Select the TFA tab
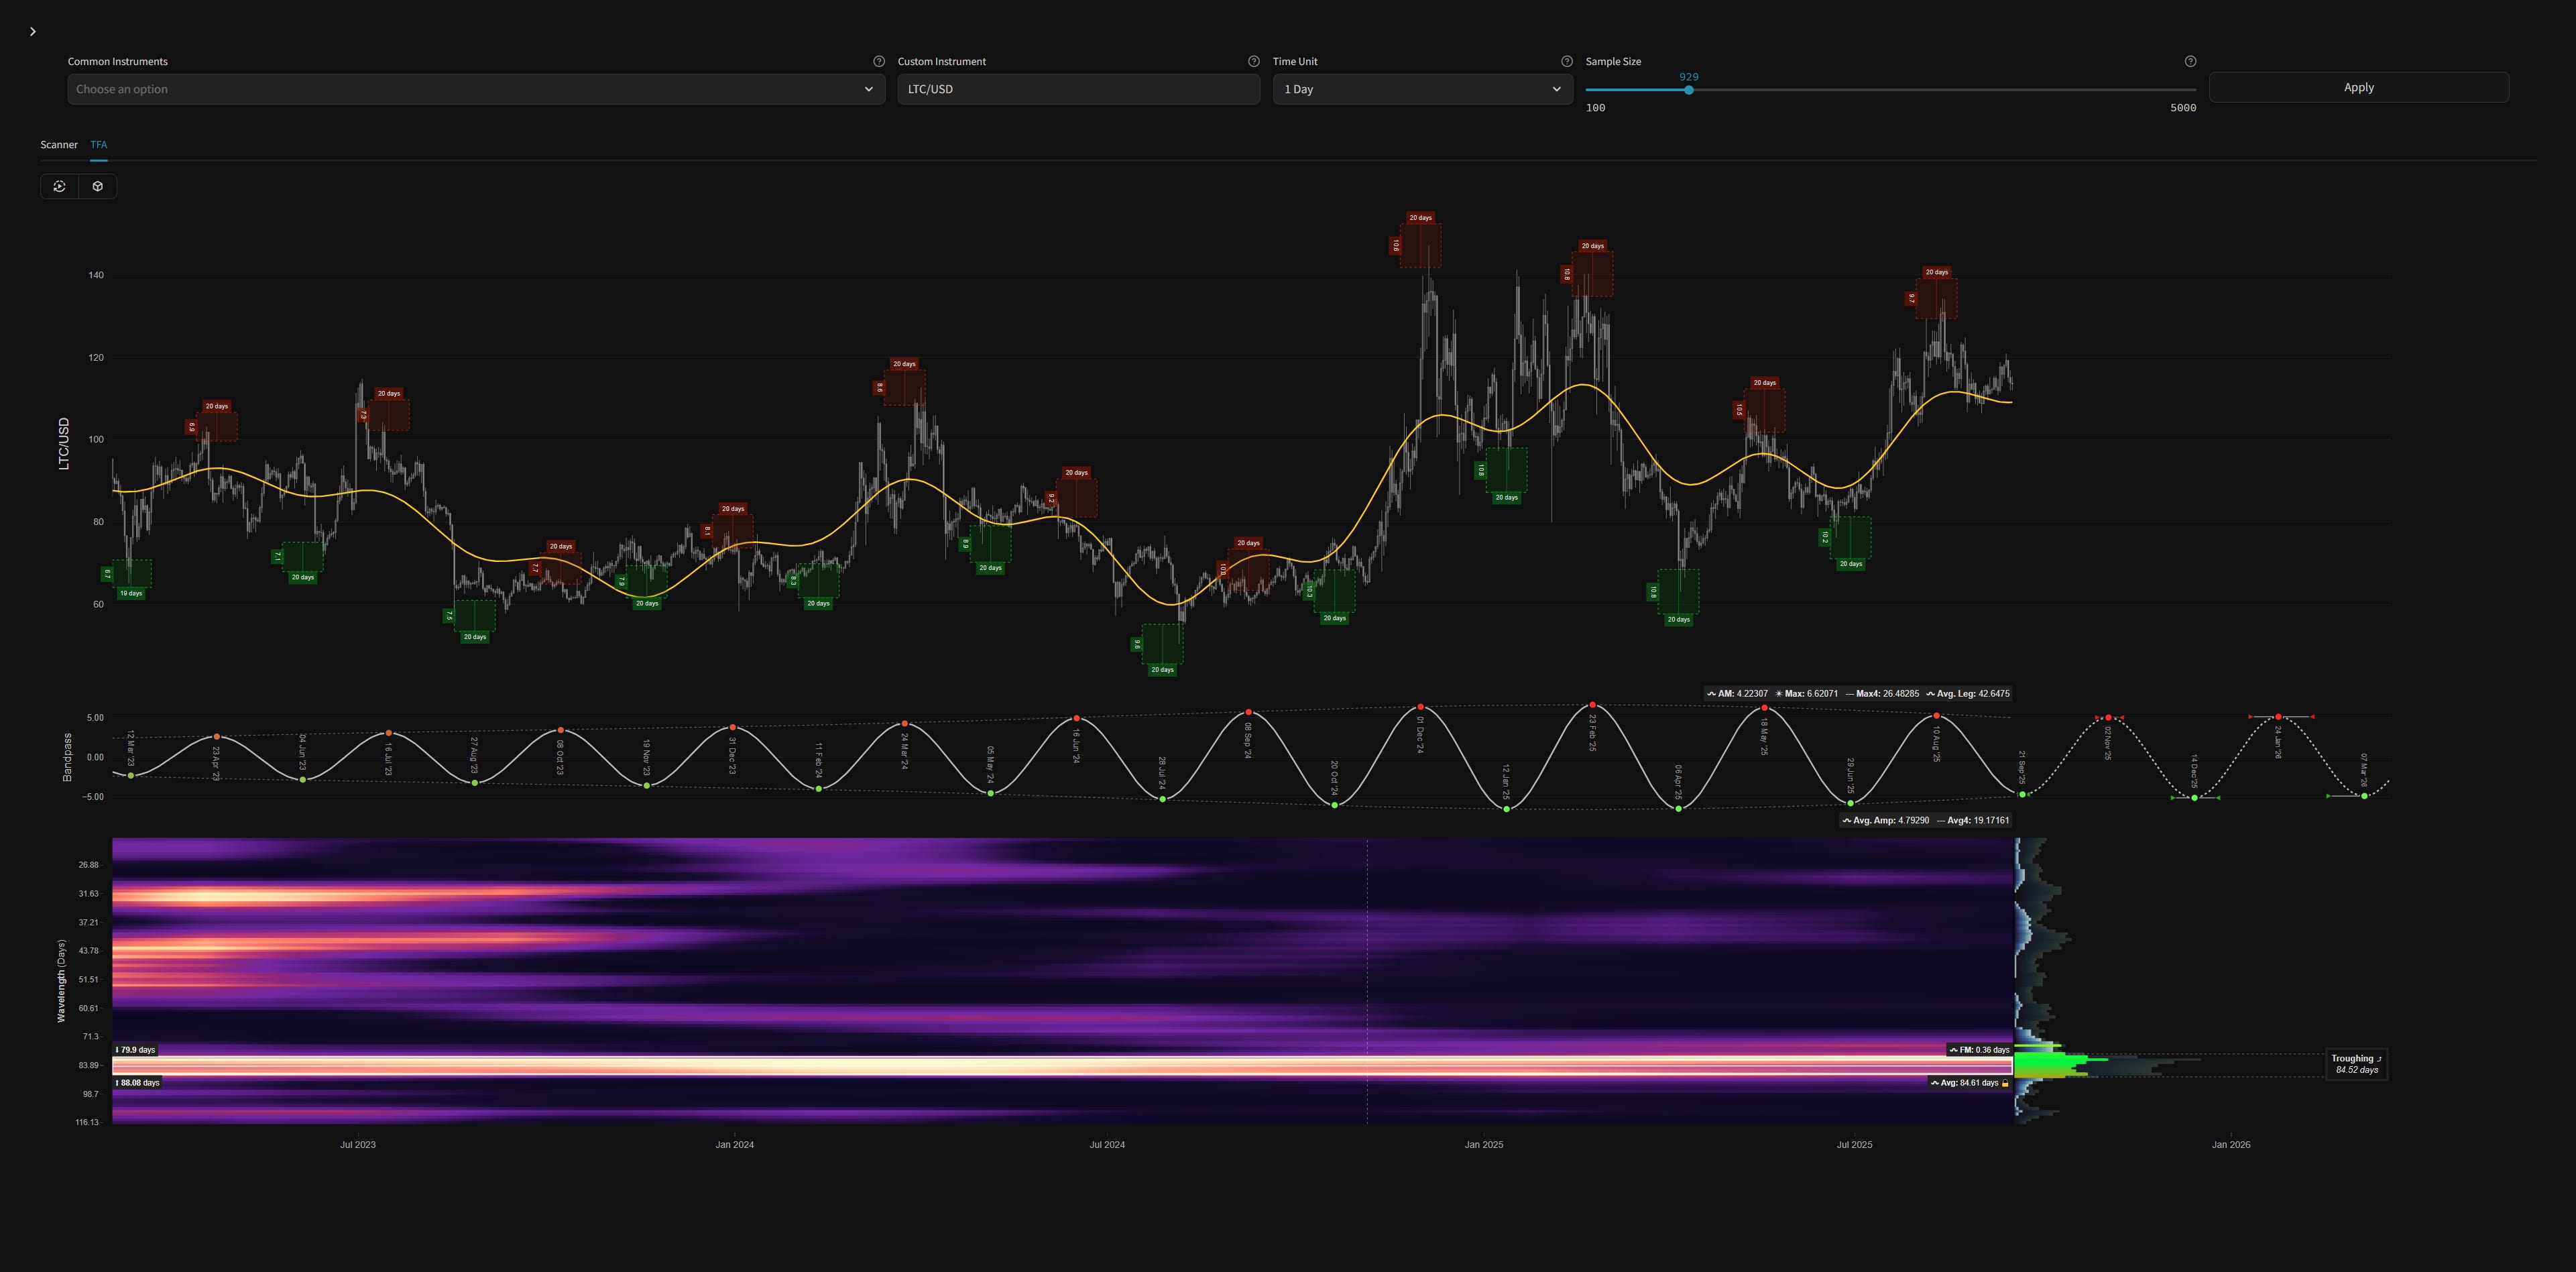The height and width of the screenshot is (1272, 2576). (98, 144)
